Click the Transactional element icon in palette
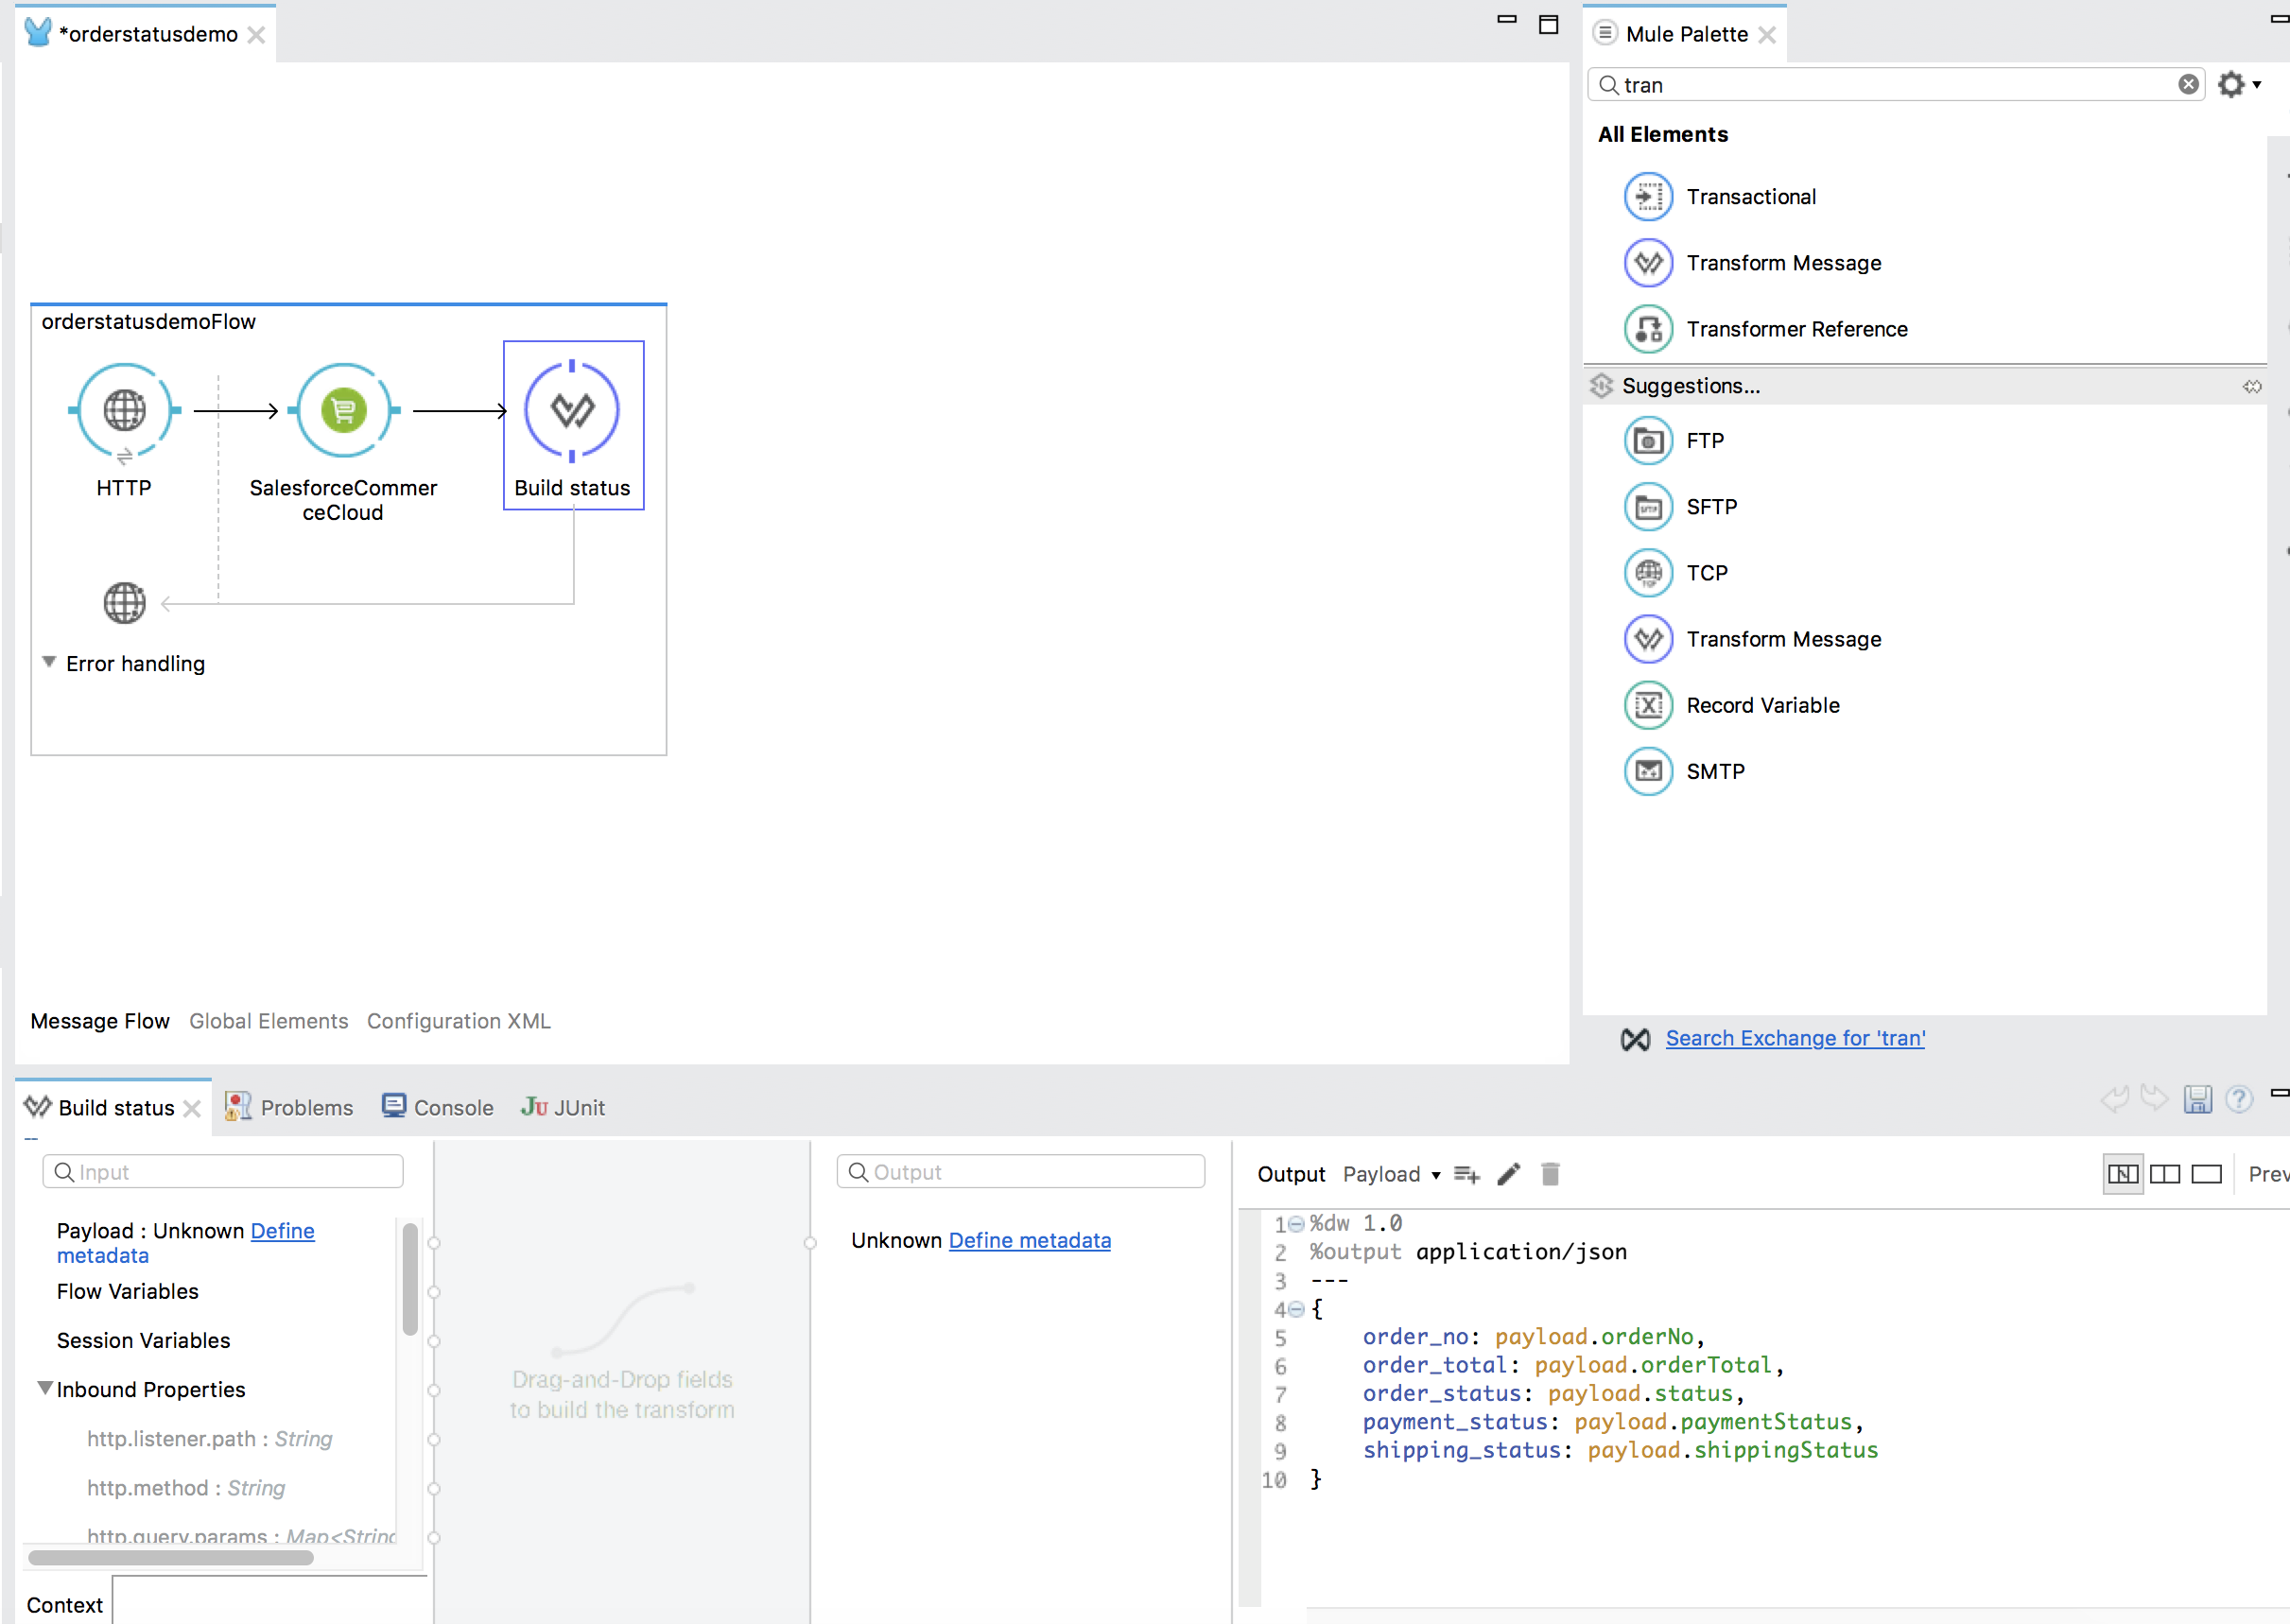Screen dimensions: 2290x1624 point(1649,195)
